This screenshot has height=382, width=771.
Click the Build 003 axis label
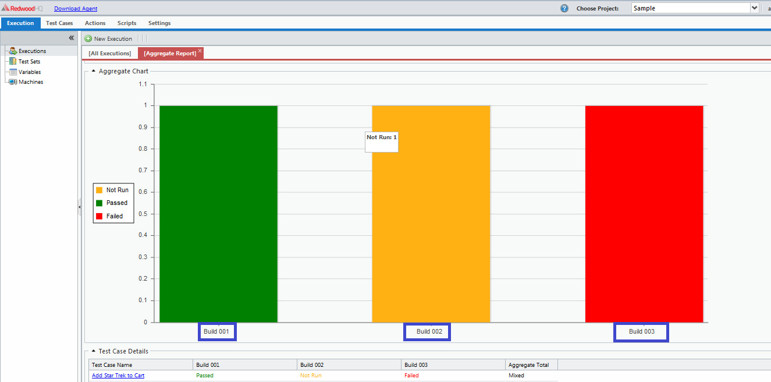coord(641,332)
